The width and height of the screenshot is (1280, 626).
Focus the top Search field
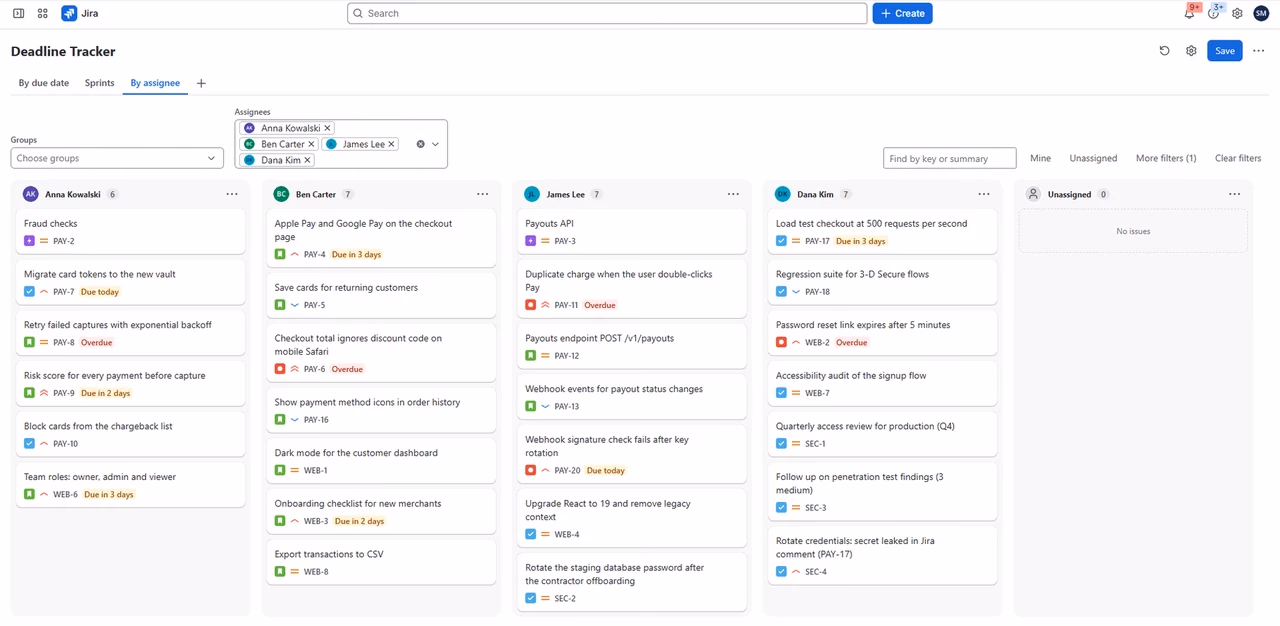click(607, 13)
